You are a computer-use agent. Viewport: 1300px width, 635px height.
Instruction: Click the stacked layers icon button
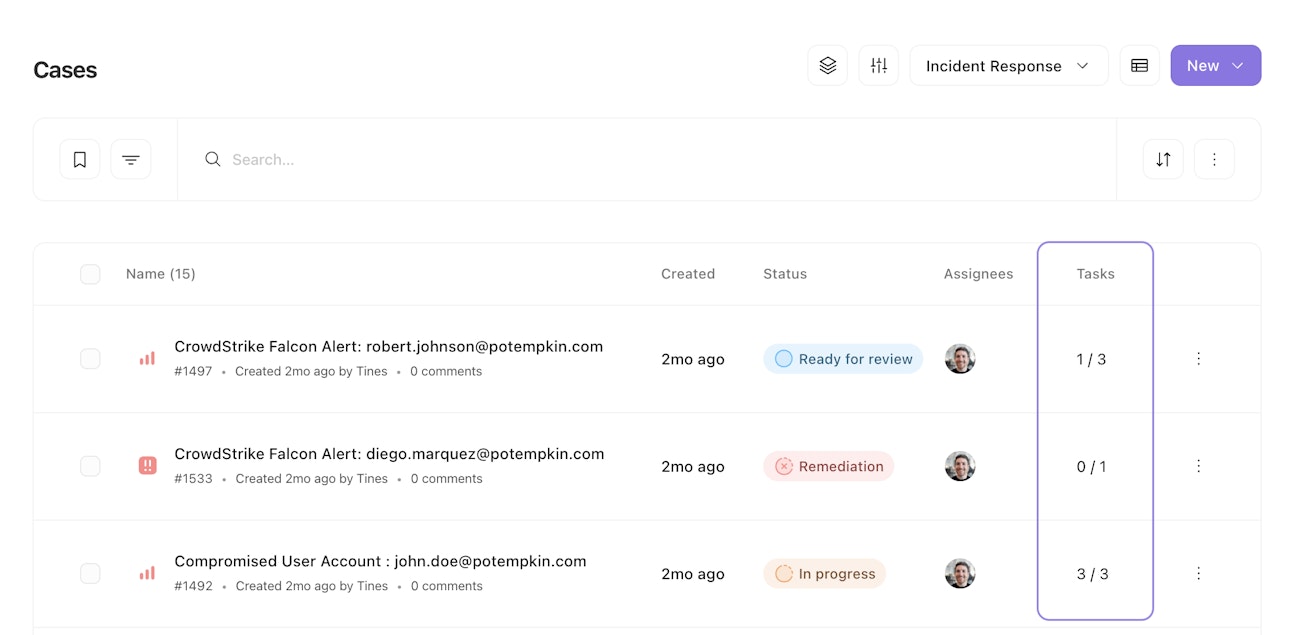827,66
